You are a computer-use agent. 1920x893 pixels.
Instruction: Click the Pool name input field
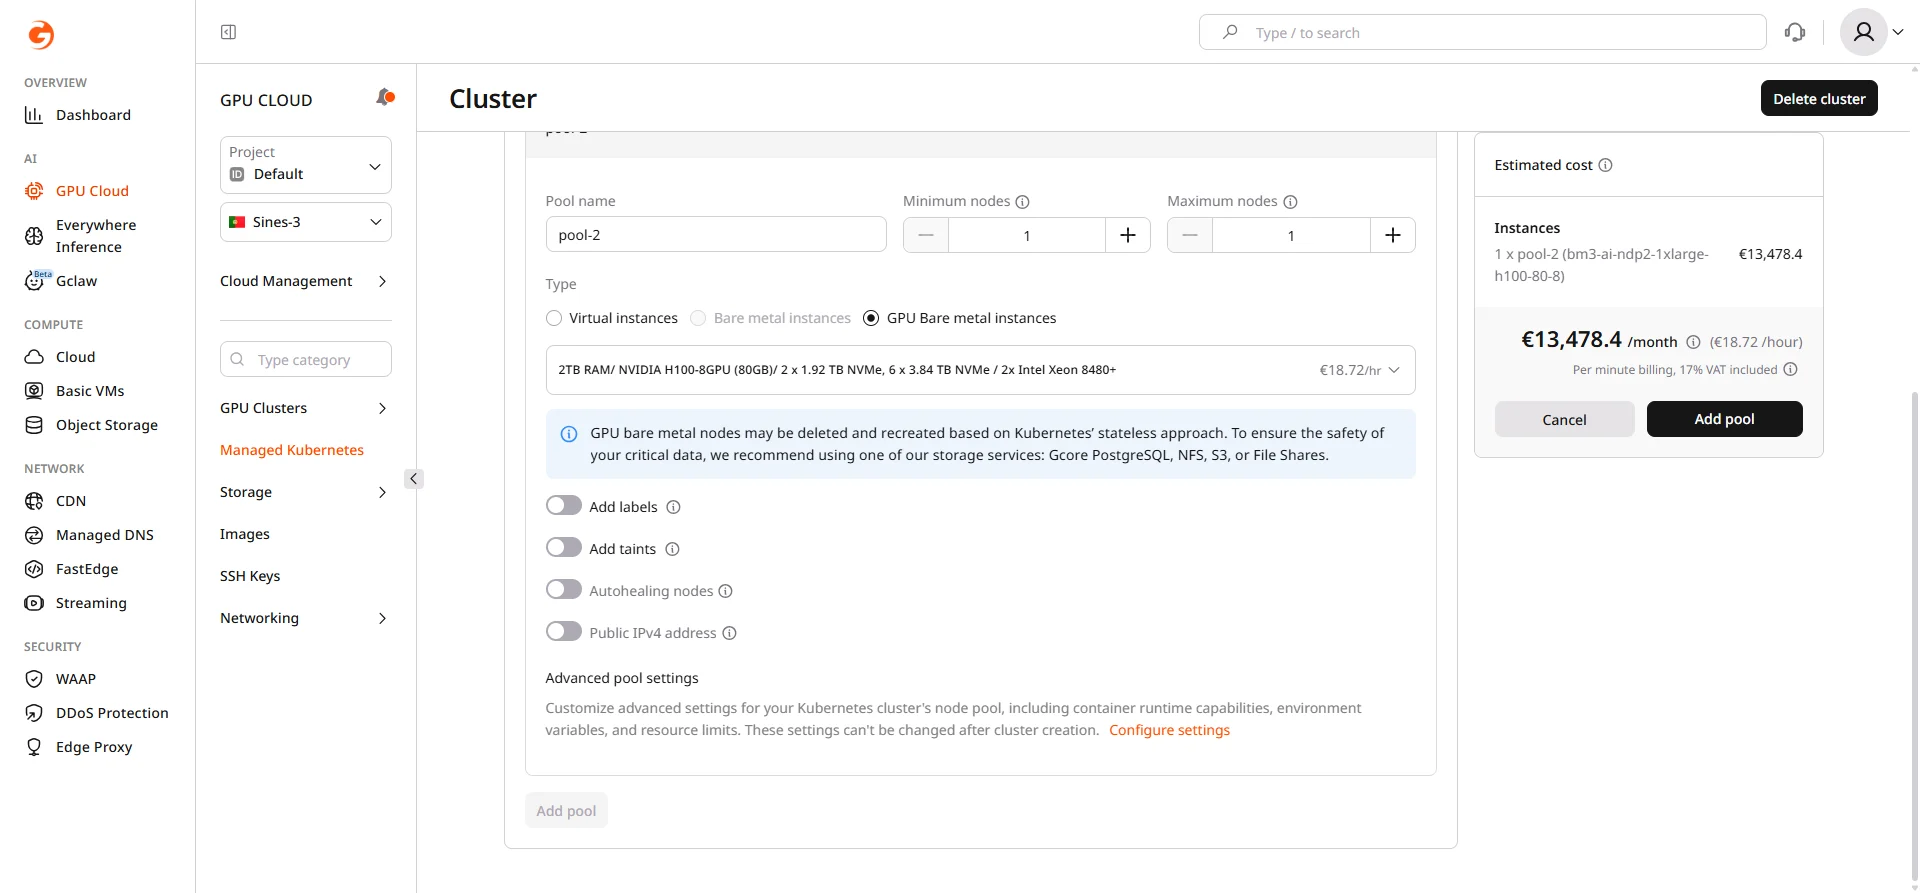716,235
